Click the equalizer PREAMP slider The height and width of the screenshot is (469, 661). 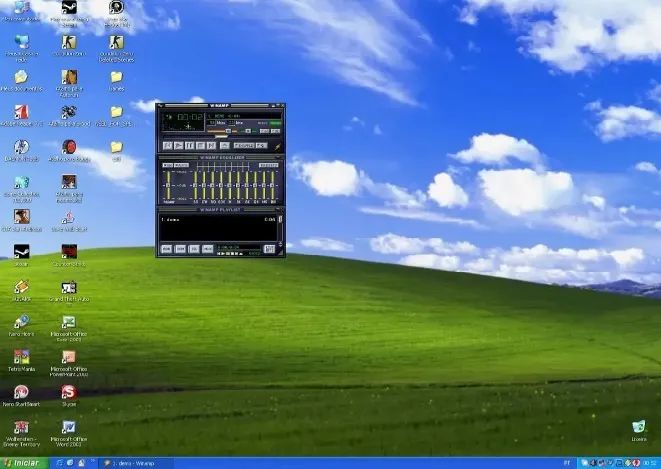point(168,185)
